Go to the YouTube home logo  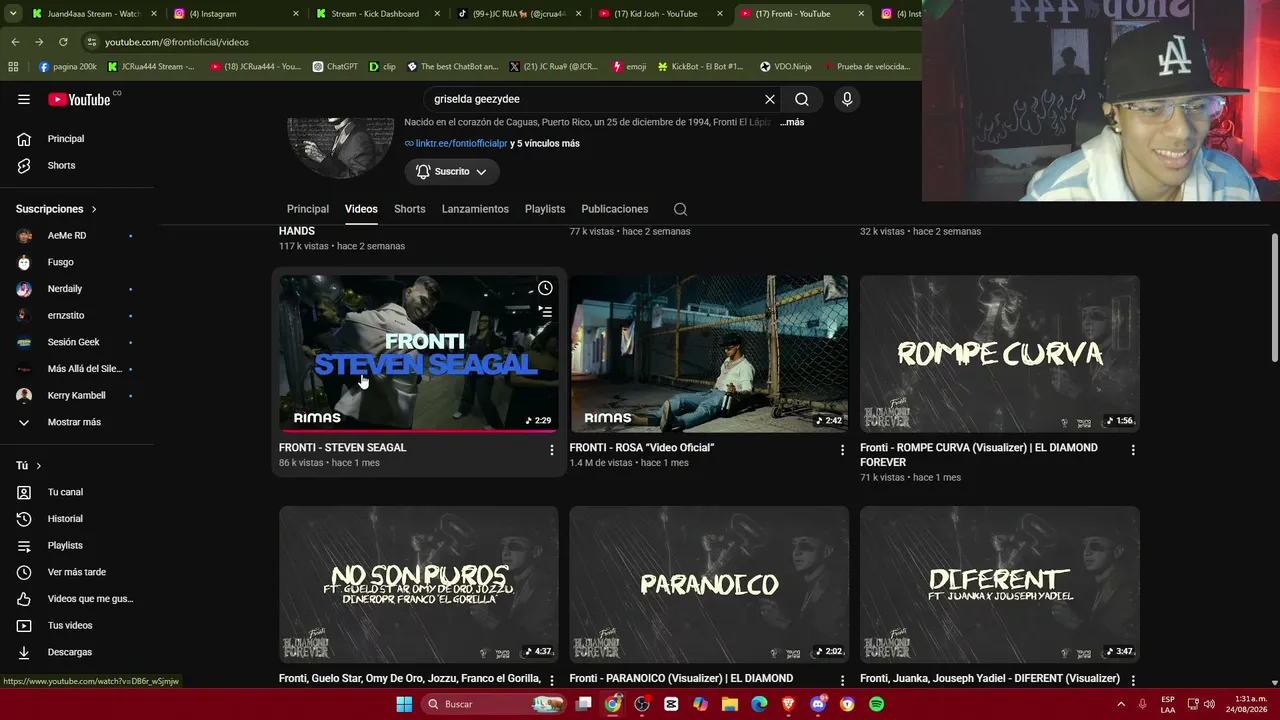click(x=79, y=99)
